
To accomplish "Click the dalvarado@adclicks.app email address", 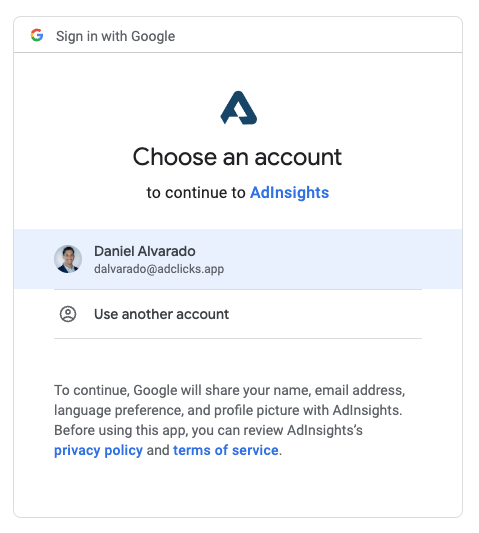I will click(x=159, y=269).
